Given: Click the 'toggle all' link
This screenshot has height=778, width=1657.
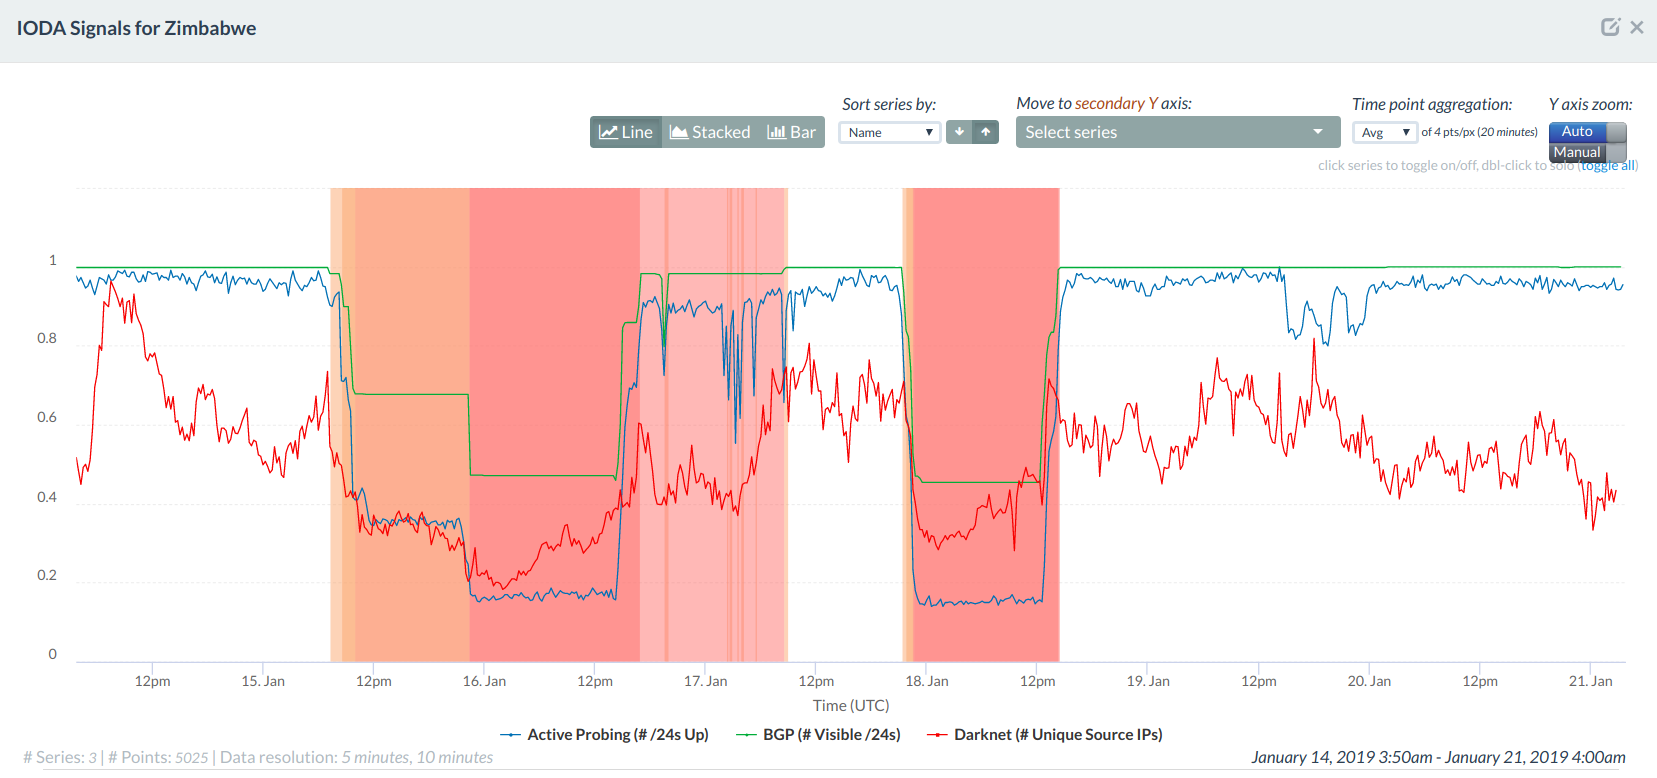Looking at the screenshot, I should [x=1607, y=166].
